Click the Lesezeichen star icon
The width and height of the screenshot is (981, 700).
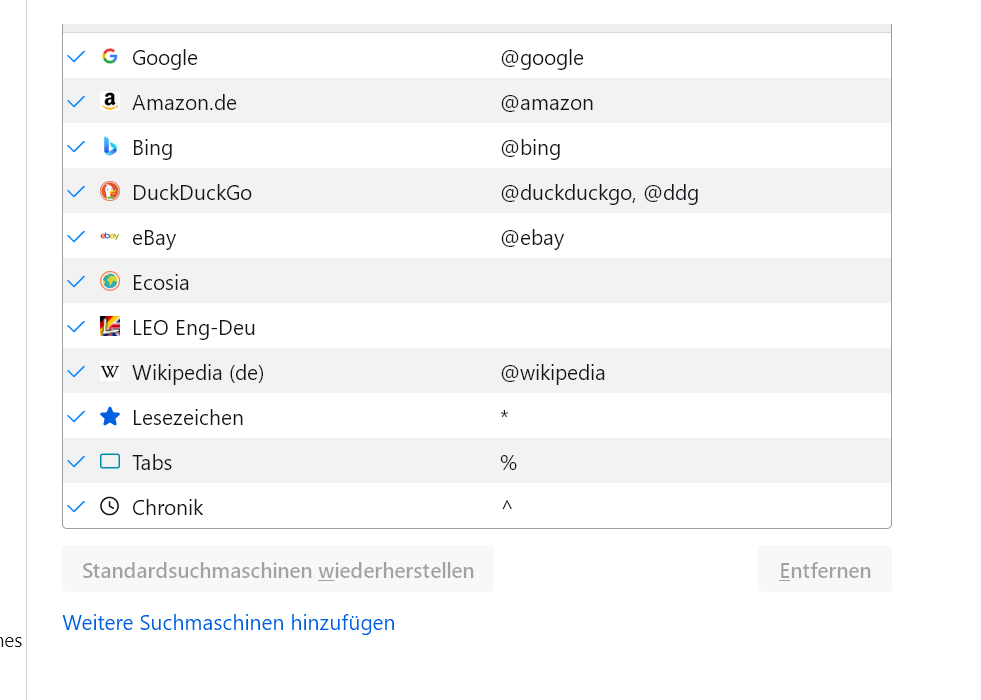tap(110, 417)
